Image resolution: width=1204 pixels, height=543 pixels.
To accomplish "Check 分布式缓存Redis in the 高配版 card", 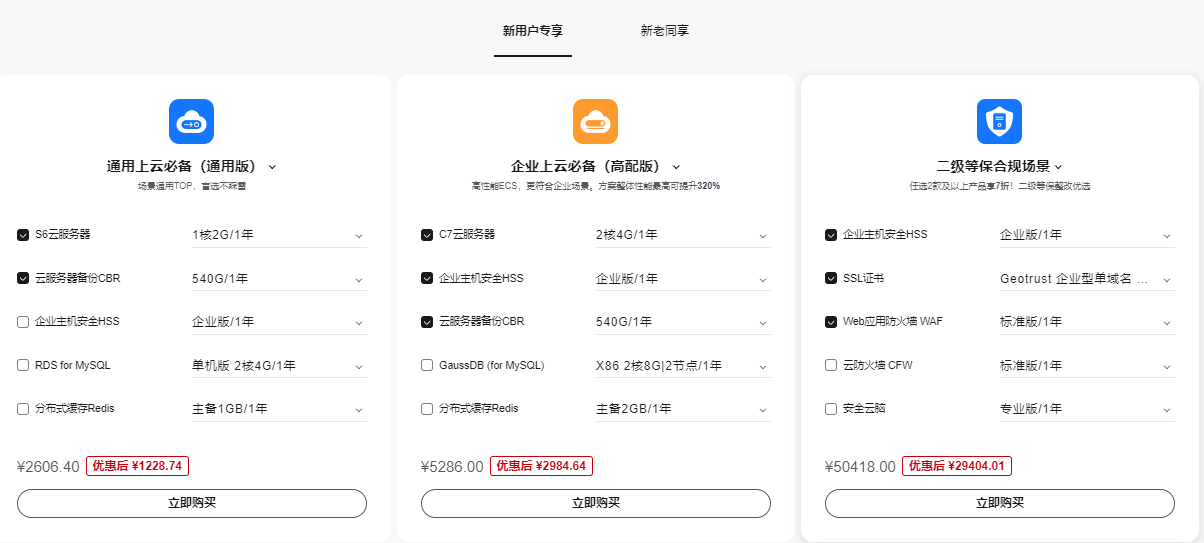I will coord(427,408).
